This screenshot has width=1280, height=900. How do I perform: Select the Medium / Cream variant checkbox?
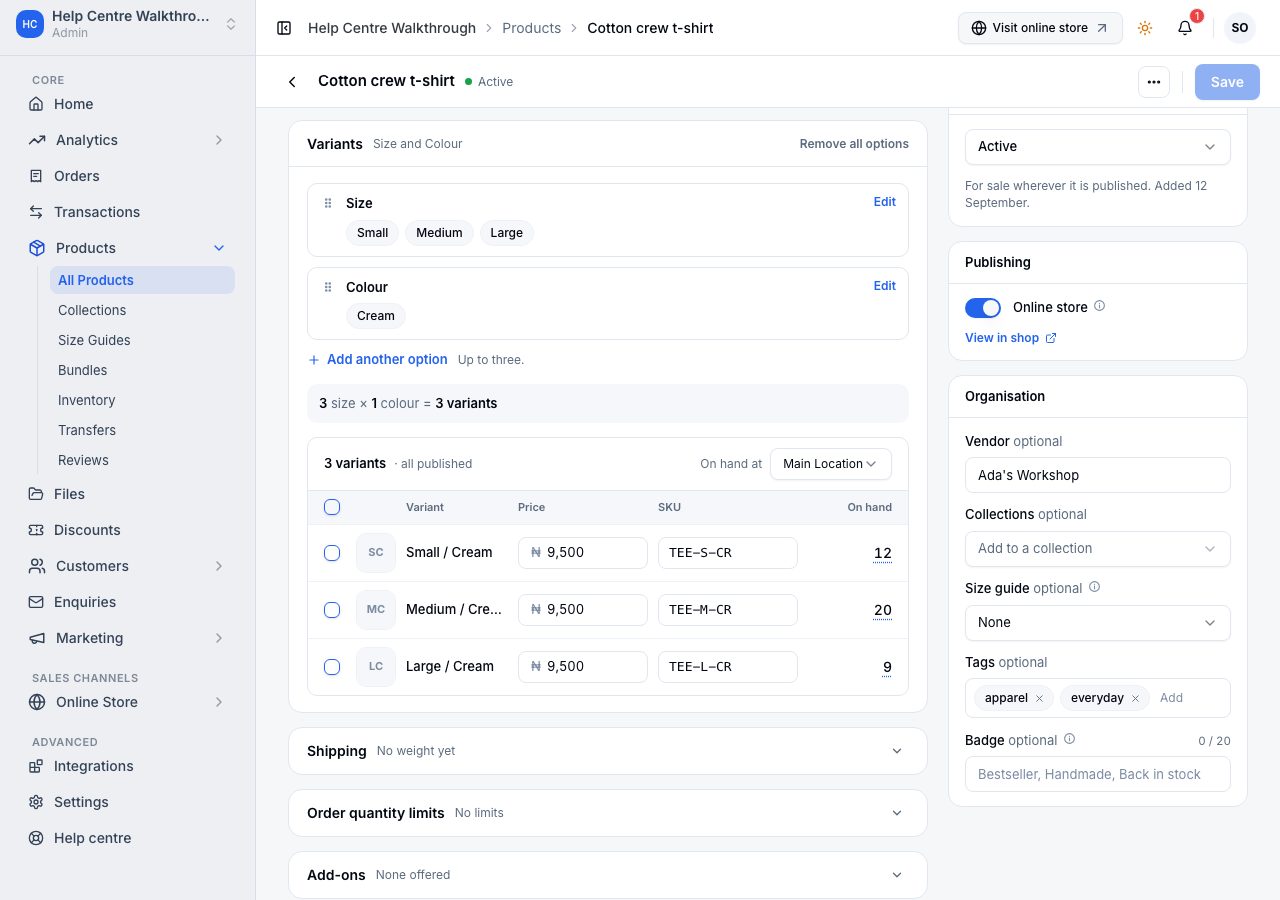pyautogui.click(x=332, y=610)
